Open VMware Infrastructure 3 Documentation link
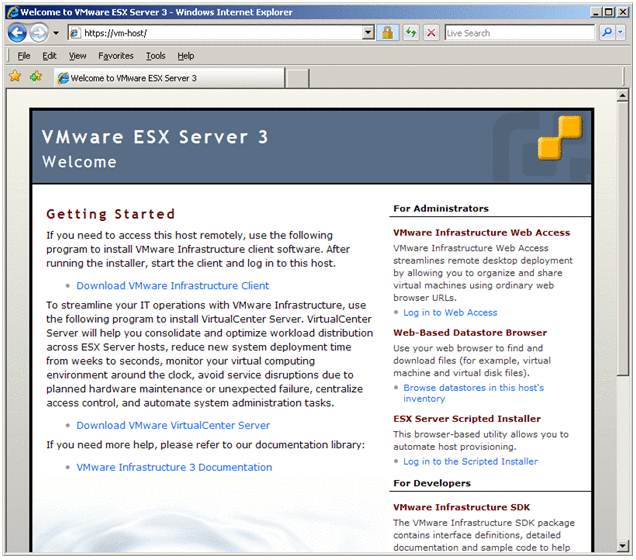The image size is (636, 560). (174, 468)
